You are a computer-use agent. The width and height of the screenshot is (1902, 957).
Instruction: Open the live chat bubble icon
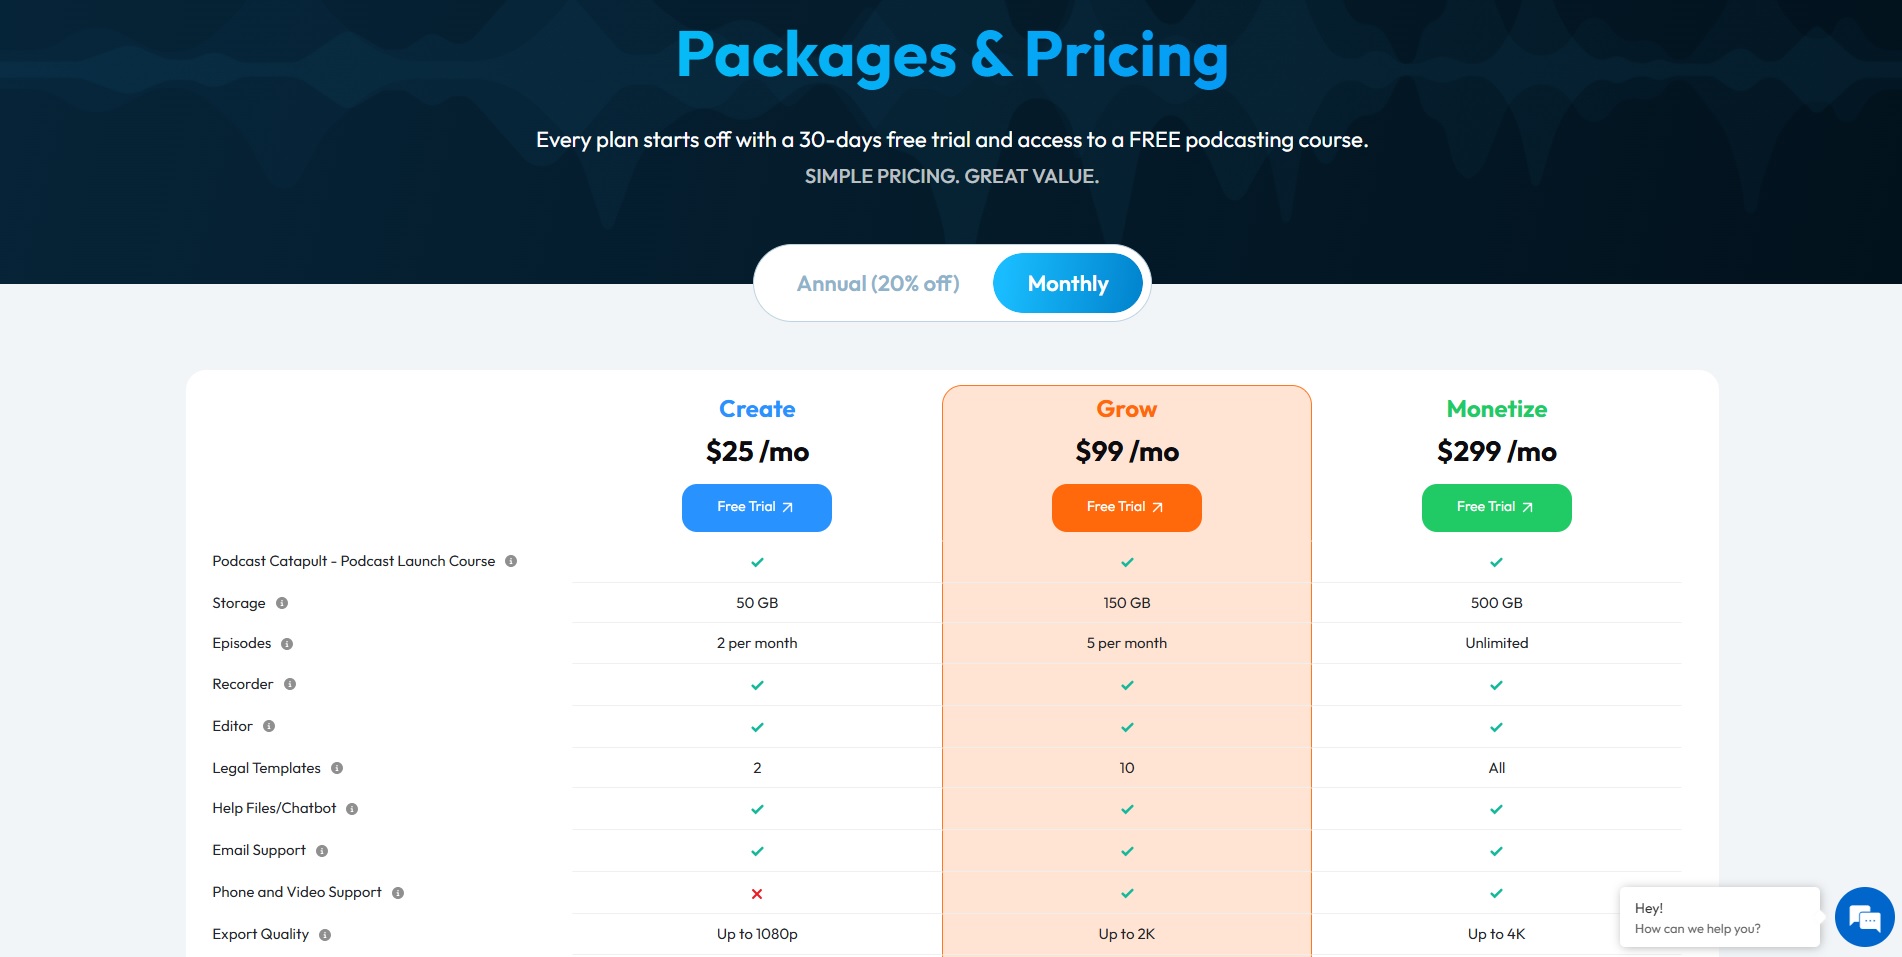point(1864,917)
